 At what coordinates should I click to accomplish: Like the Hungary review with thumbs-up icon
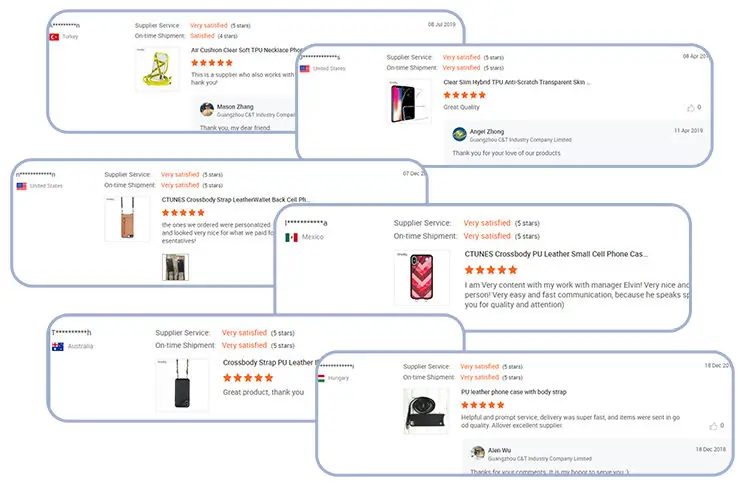713,426
